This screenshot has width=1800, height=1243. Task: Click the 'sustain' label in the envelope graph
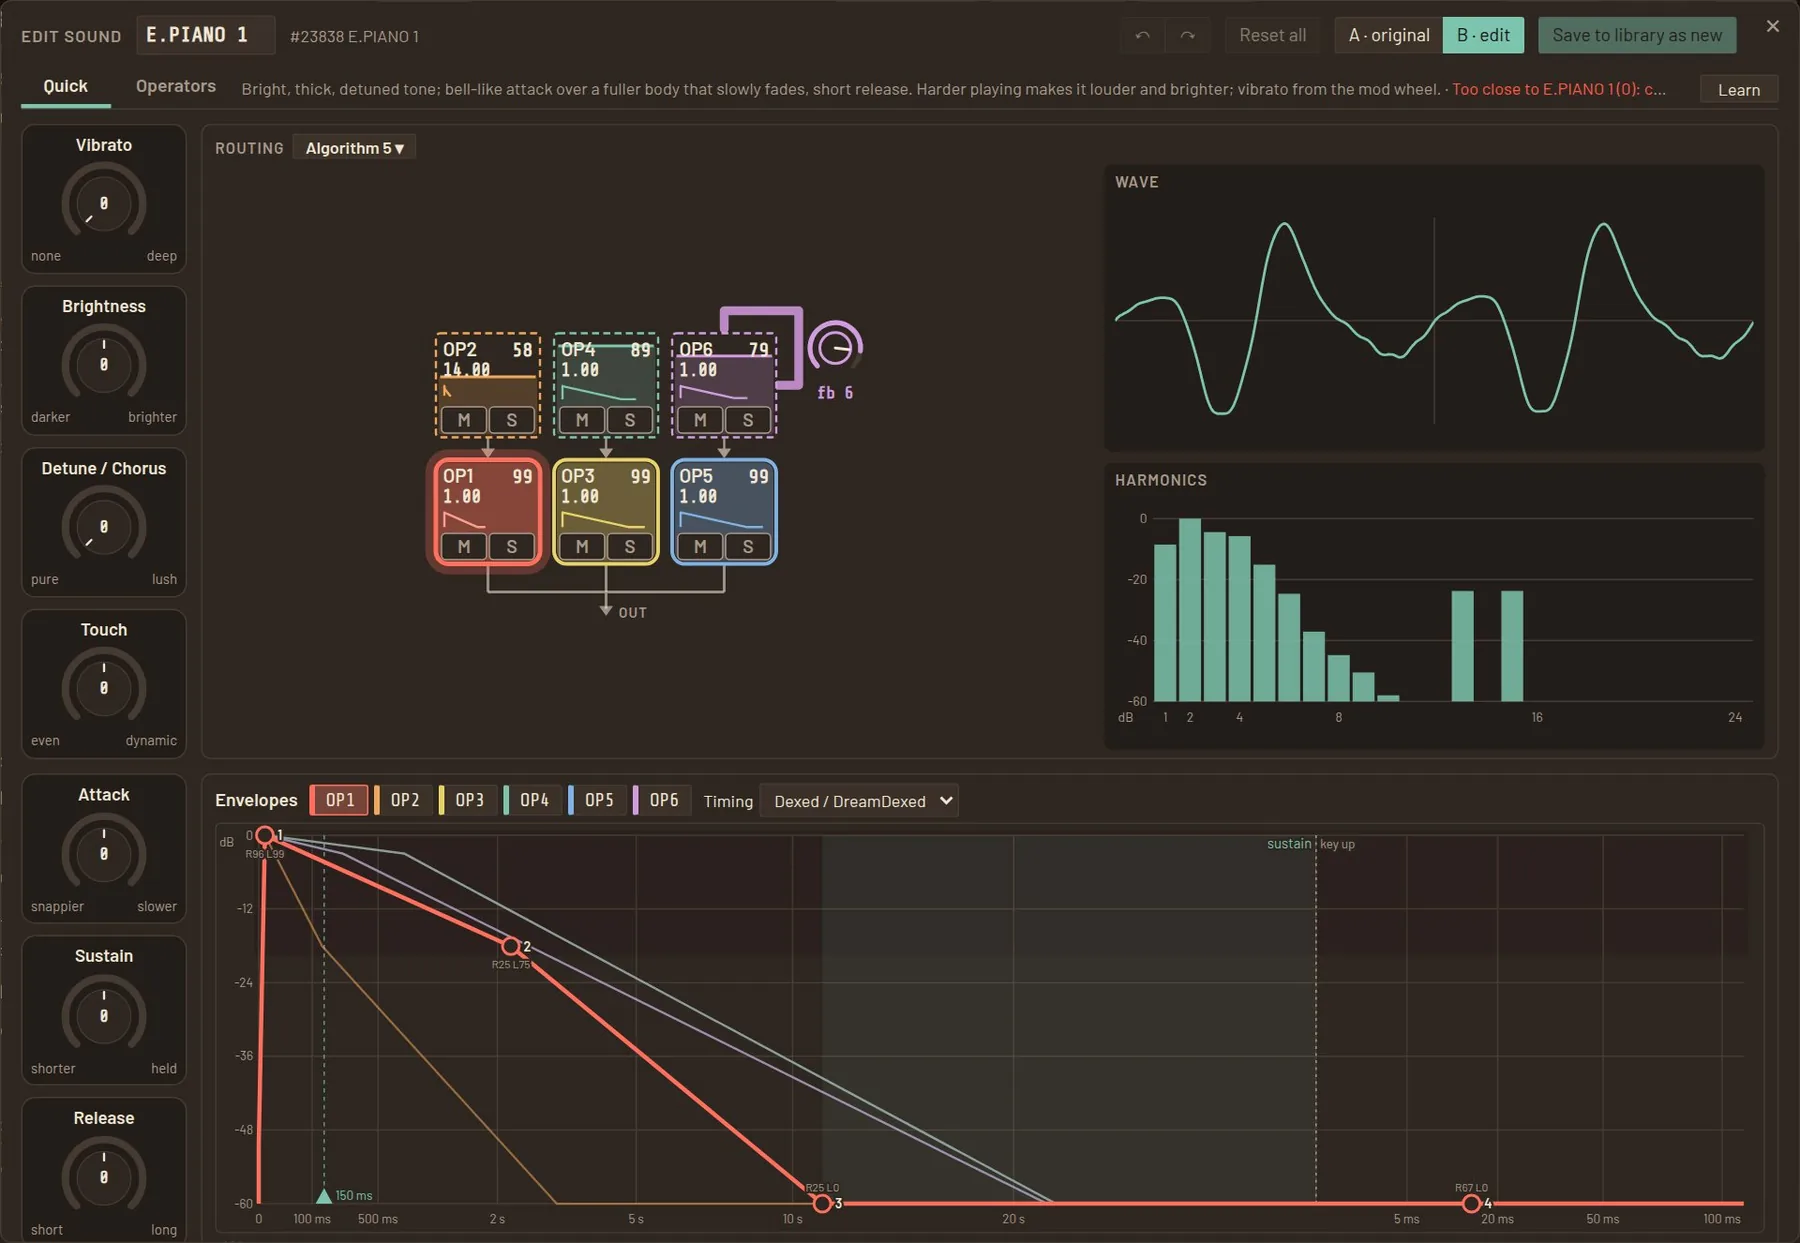coord(1288,844)
